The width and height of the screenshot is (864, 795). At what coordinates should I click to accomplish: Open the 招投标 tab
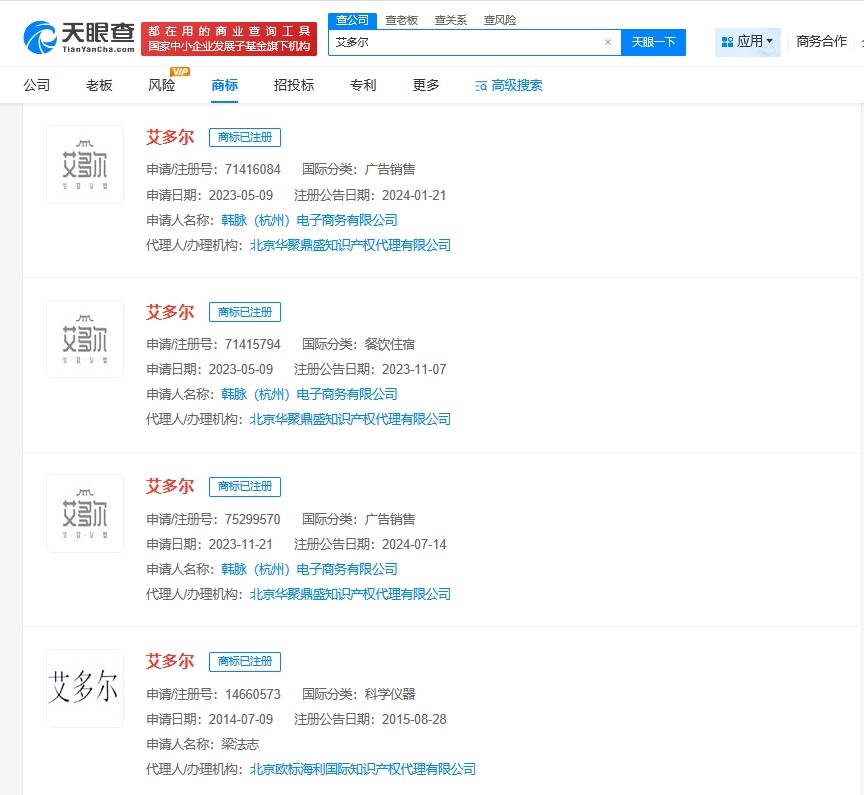click(x=293, y=86)
